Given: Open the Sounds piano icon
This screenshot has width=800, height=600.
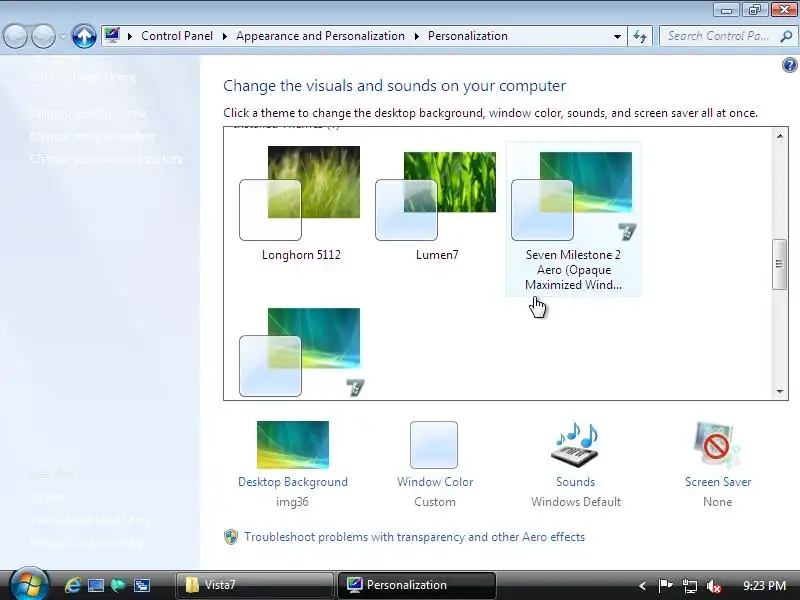Looking at the screenshot, I should [x=575, y=445].
